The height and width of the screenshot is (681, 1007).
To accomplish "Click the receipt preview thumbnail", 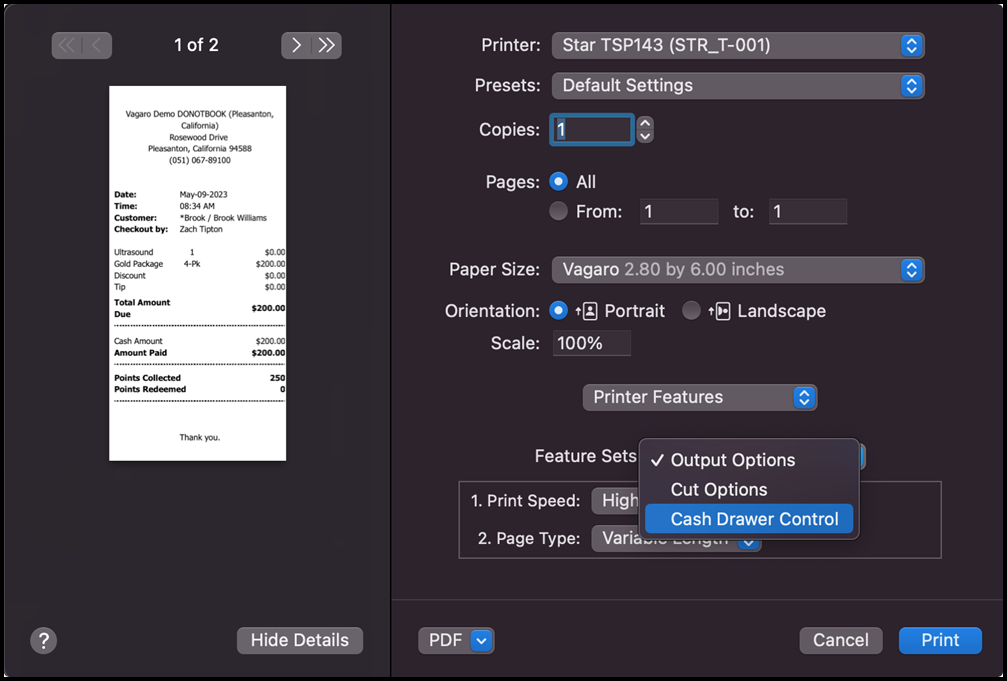I will tap(198, 273).
